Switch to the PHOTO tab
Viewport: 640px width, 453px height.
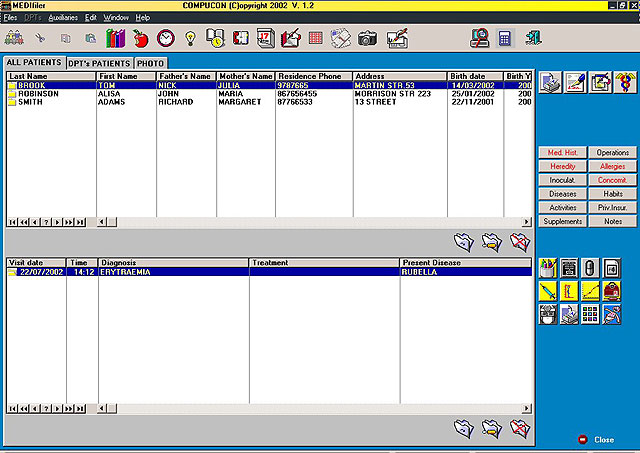click(151, 63)
